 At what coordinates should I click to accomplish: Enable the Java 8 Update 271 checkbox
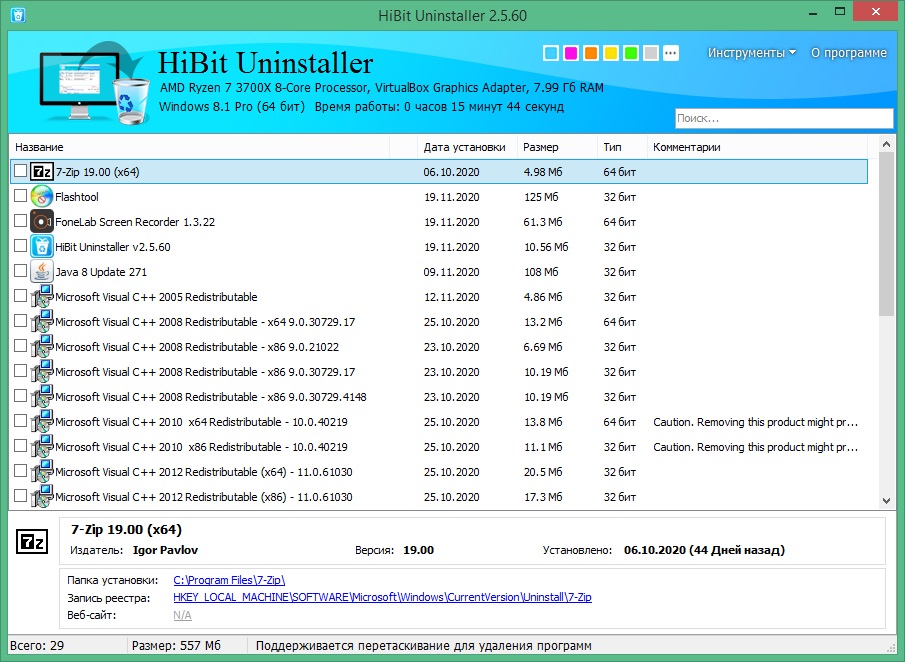click(18, 271)
